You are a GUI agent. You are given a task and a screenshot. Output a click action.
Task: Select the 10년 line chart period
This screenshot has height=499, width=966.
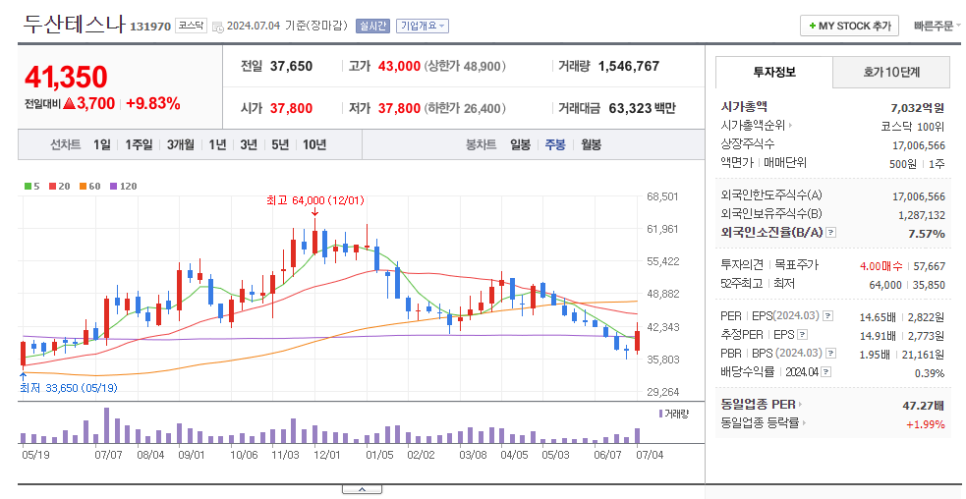tap(314, 145)
